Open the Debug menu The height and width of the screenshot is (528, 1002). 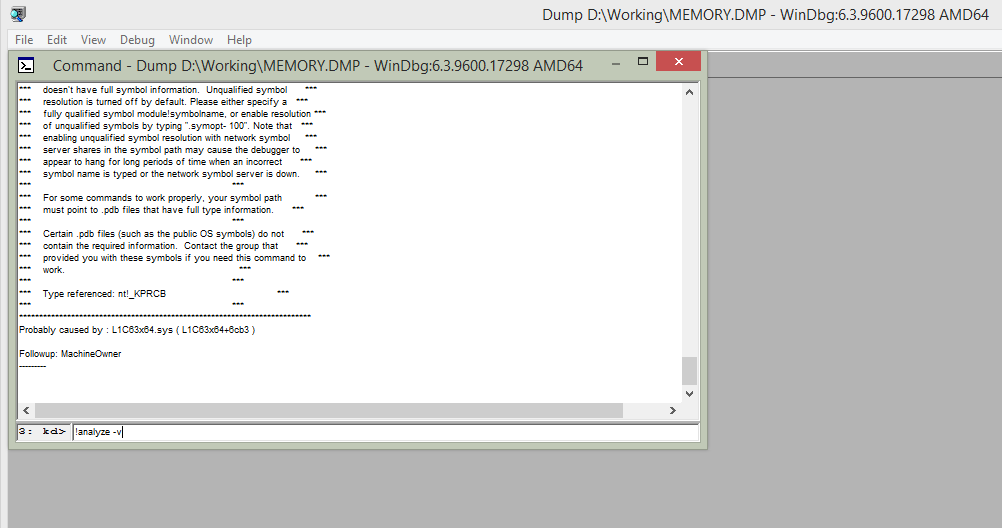pos(137,40)
